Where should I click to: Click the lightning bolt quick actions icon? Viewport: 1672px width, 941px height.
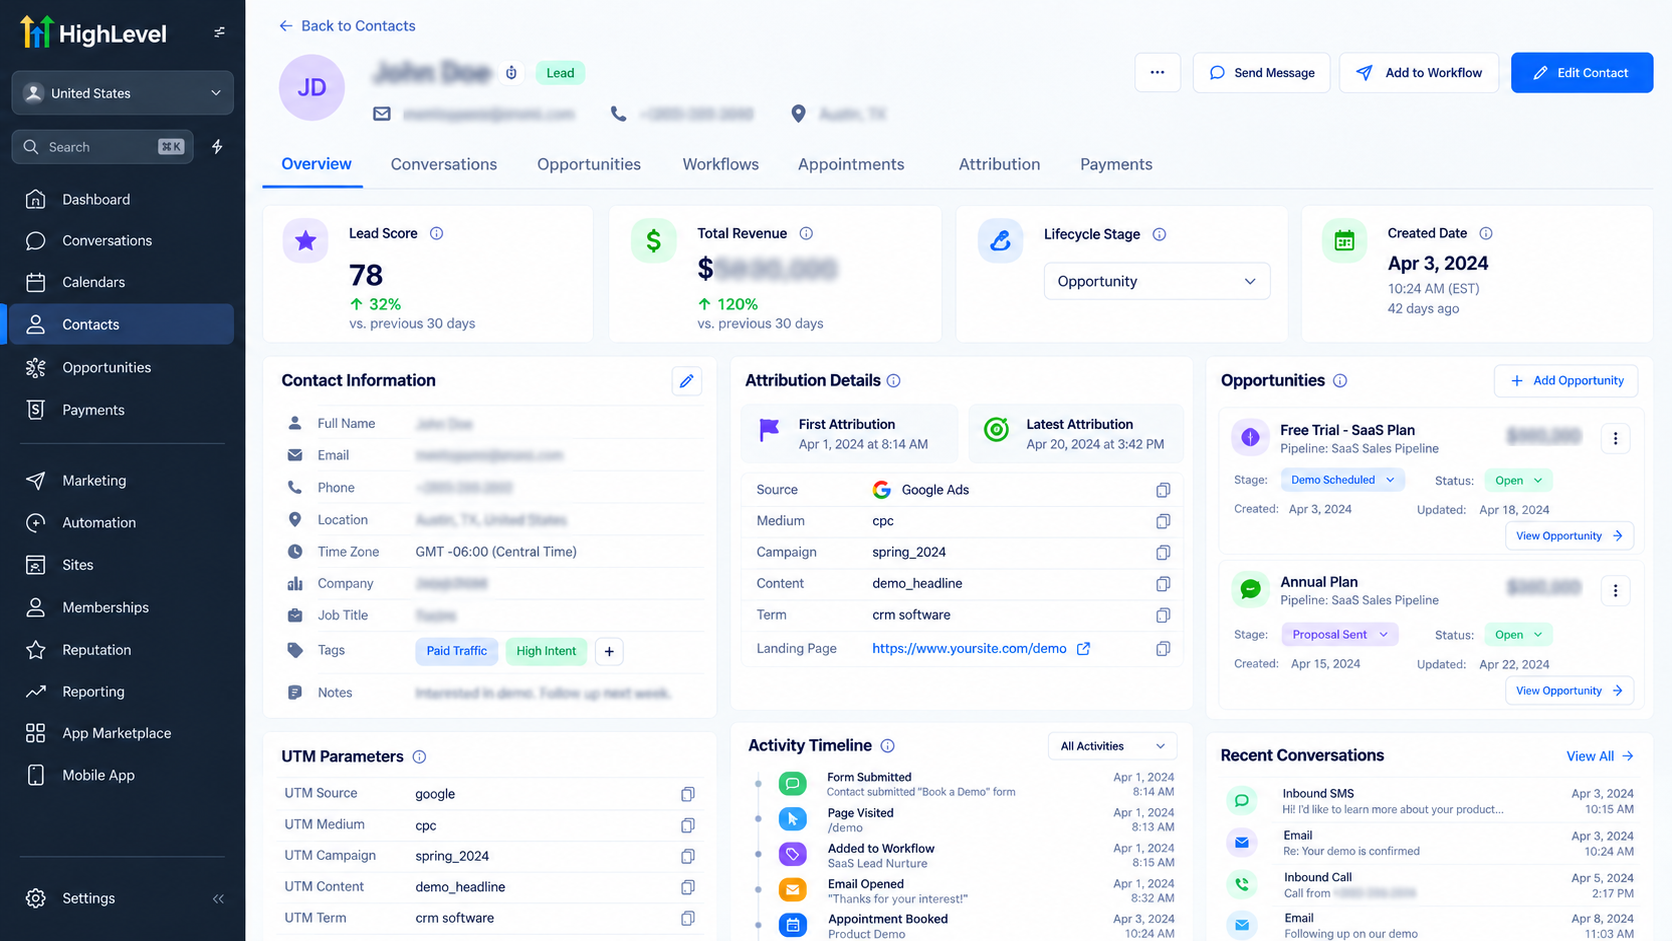point(217,147)
